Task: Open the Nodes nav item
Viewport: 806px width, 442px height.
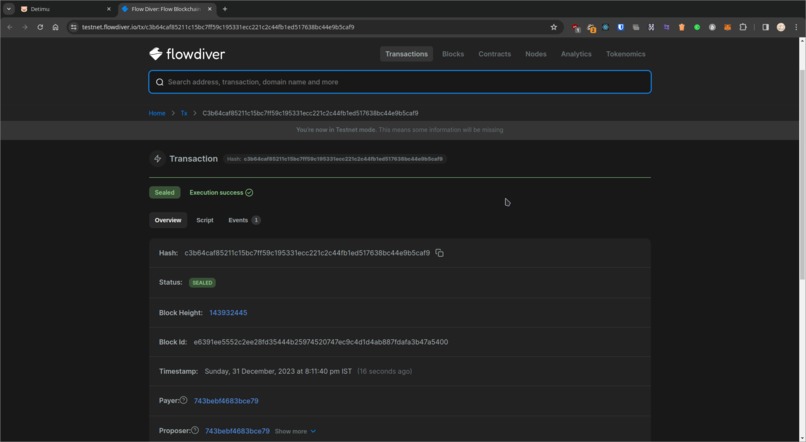Action: tap(536, 54)
